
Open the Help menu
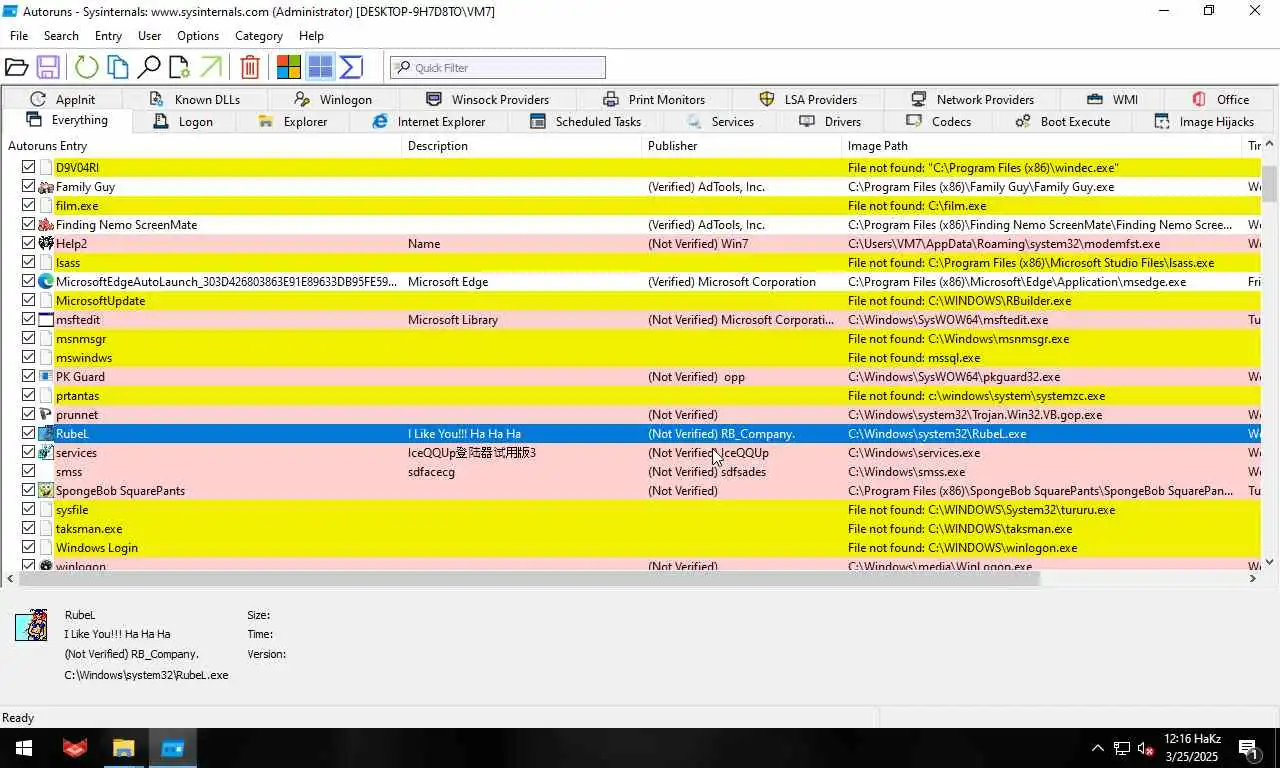pos(311,35)
